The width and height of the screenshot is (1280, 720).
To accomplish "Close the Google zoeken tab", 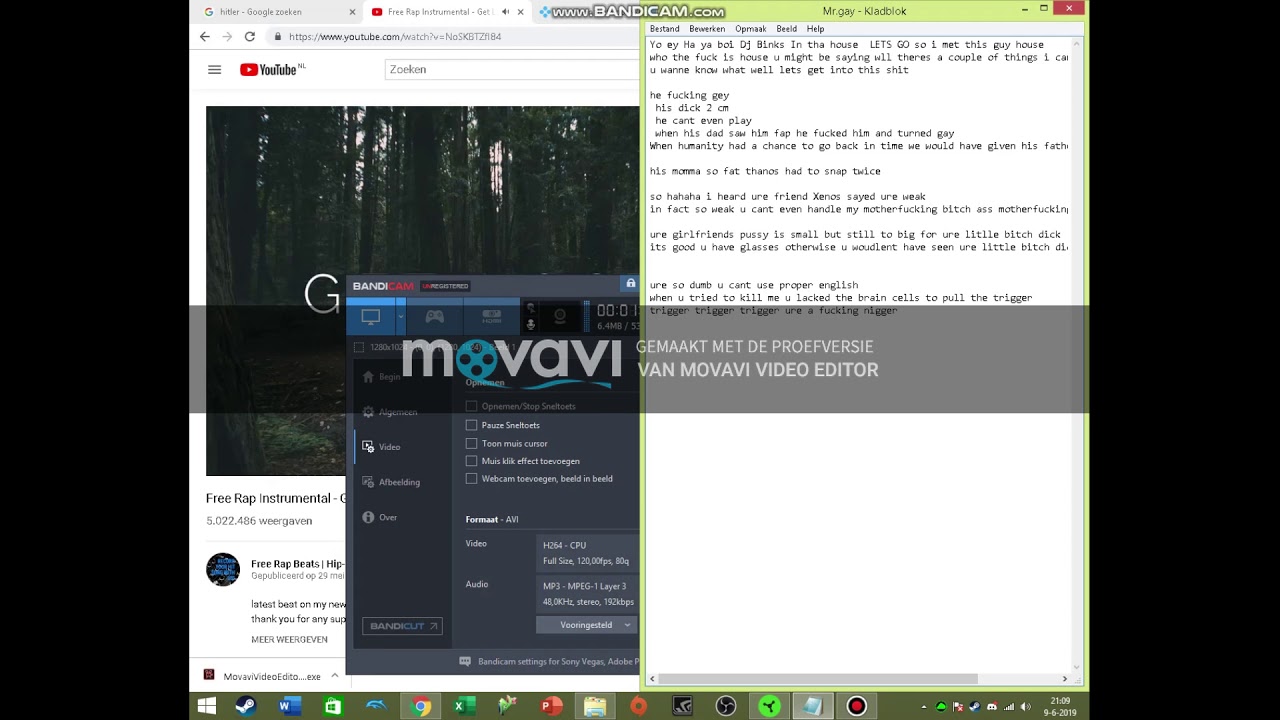I will tap(352, 12).
